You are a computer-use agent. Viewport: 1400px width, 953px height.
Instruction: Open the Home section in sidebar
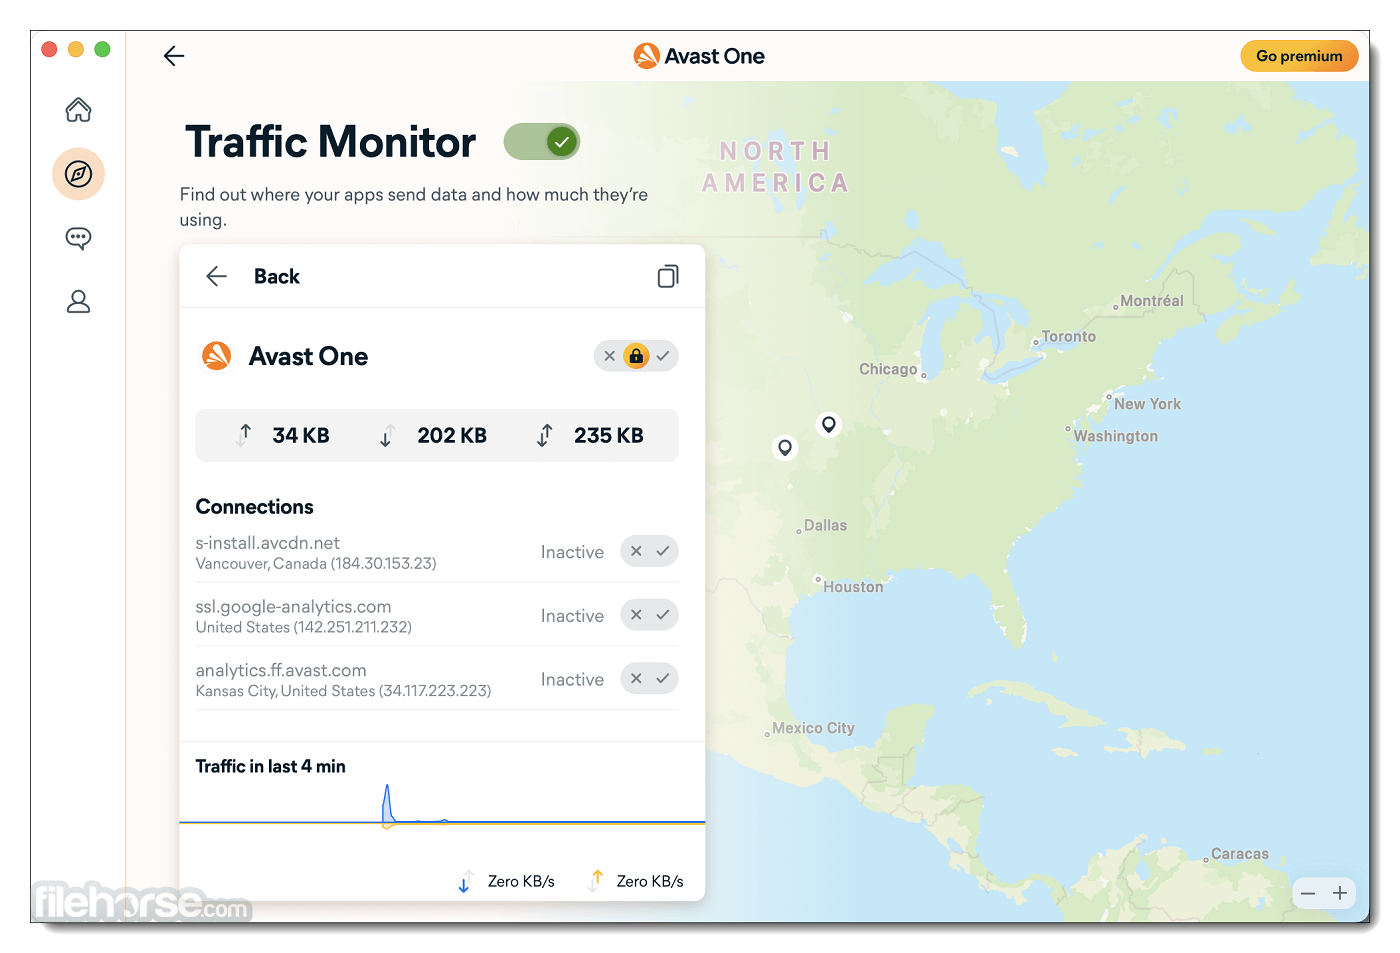pos(78,110)
